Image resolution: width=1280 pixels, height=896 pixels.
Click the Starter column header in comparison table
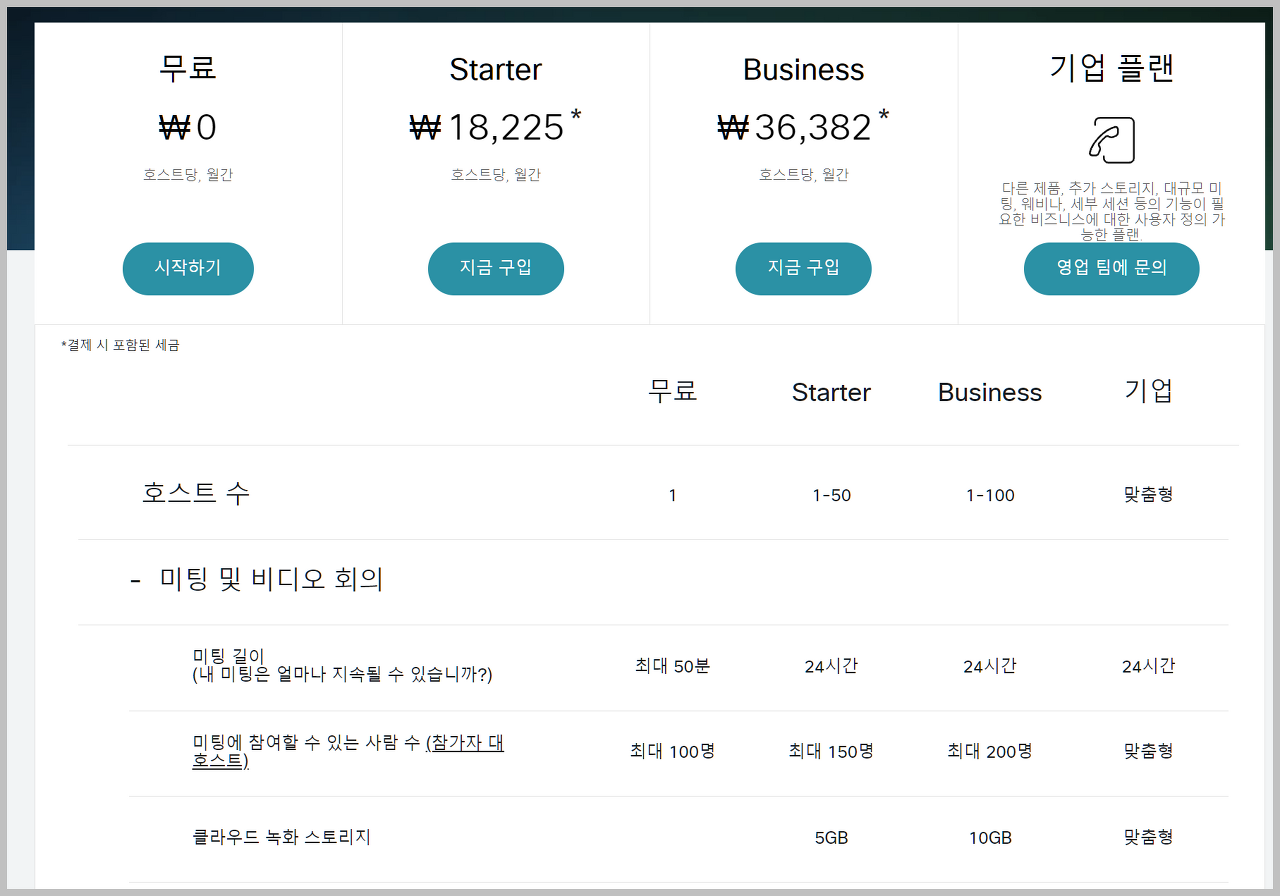[831, 392]
